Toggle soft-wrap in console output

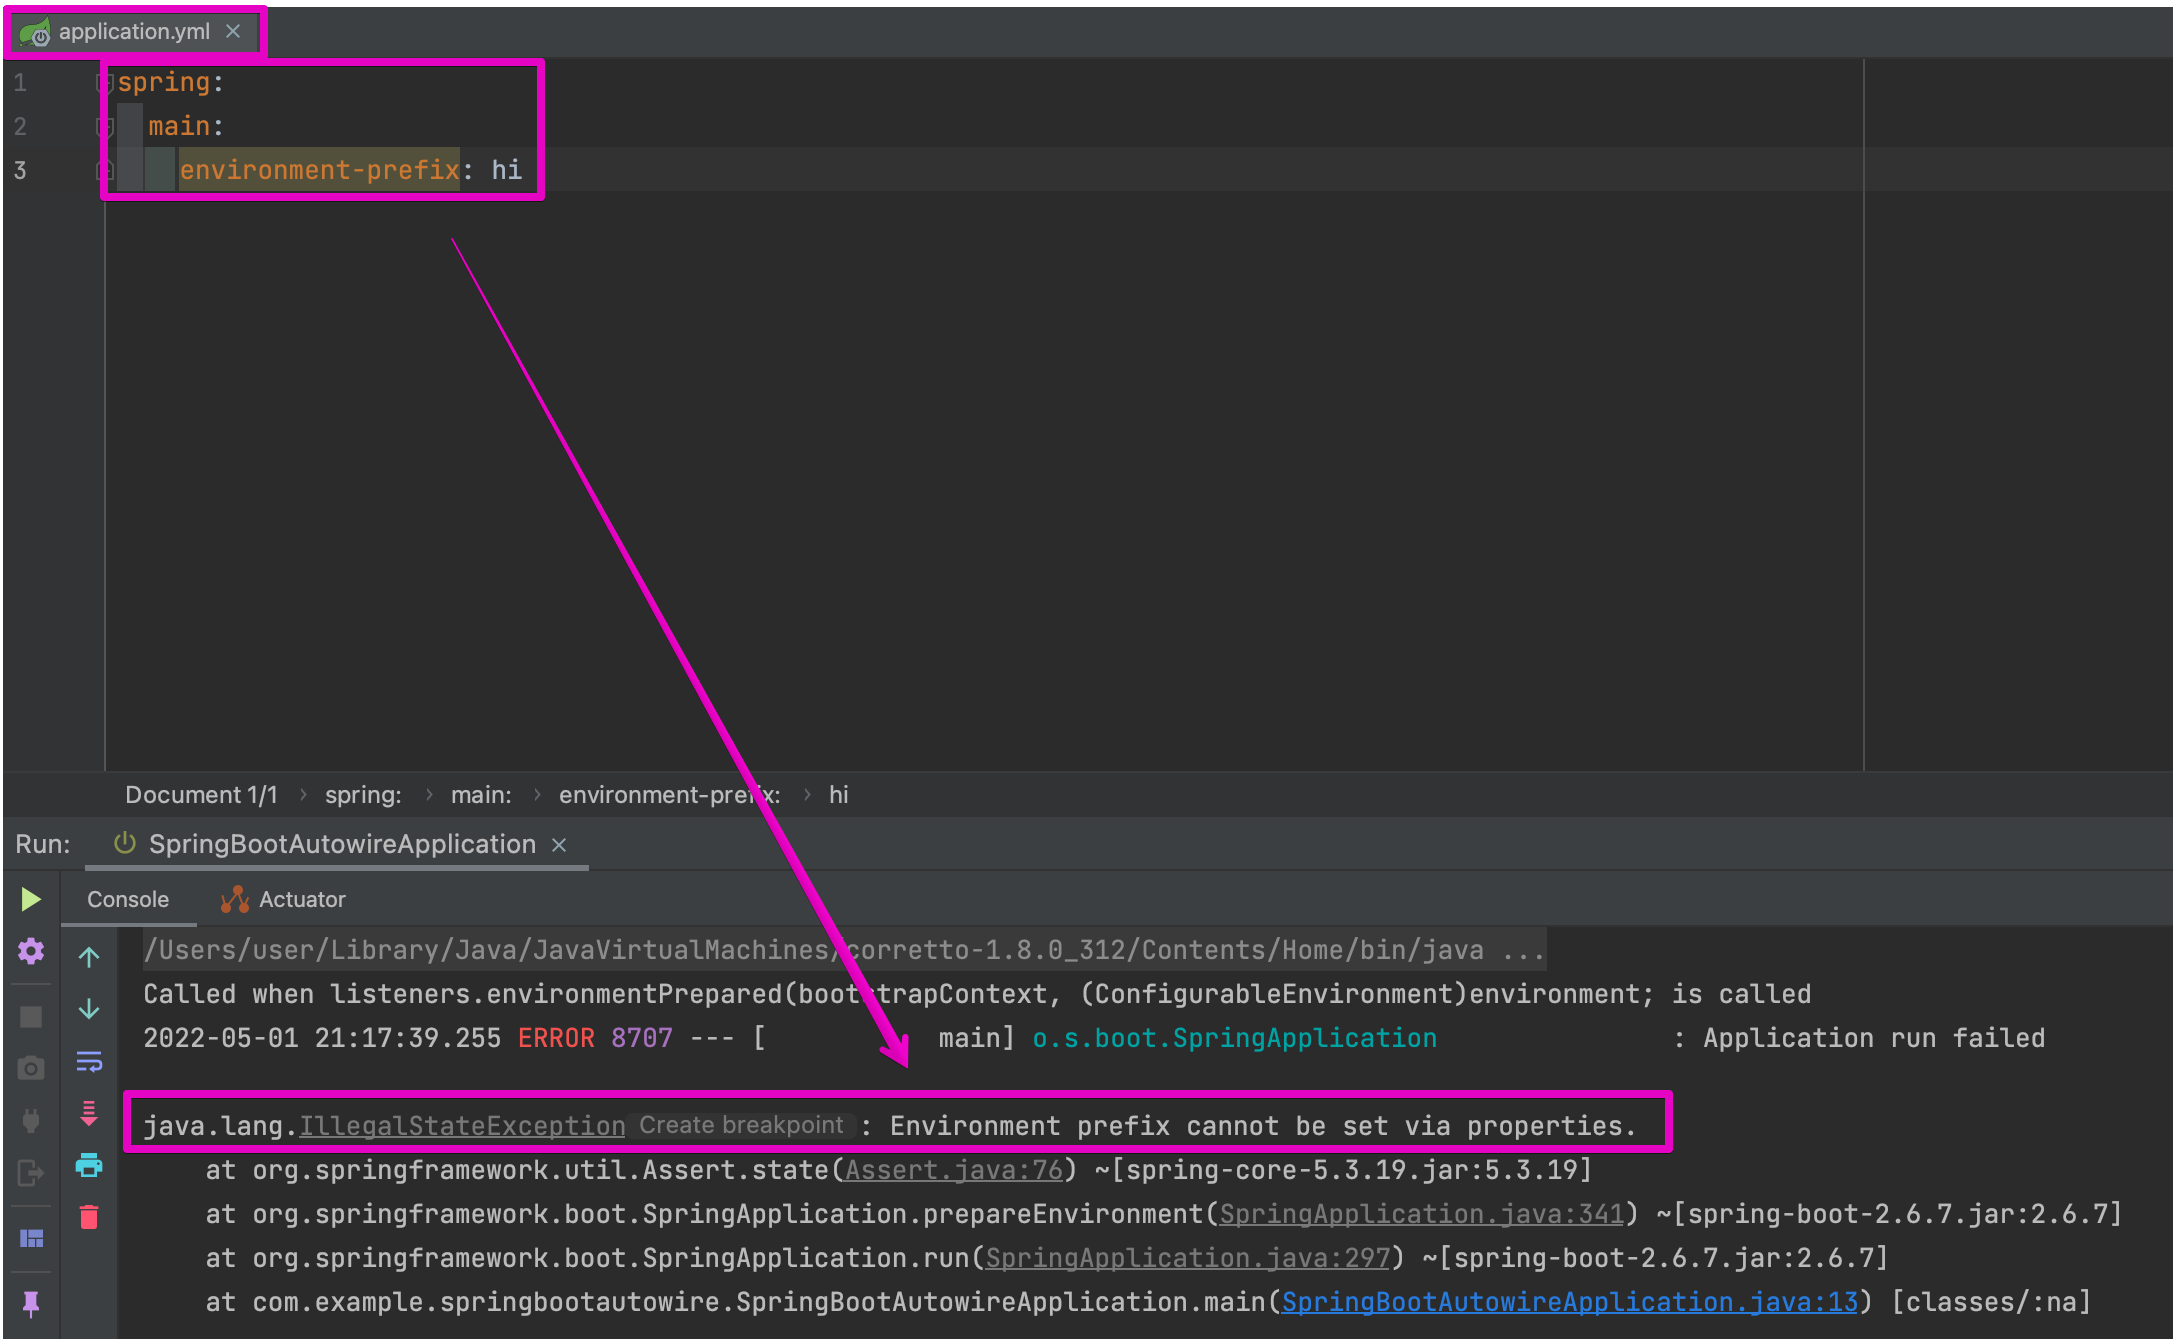point(89,1061)
